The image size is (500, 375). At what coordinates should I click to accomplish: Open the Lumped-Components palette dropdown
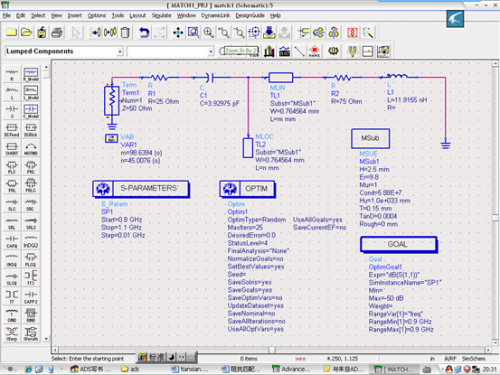point(120,51)
